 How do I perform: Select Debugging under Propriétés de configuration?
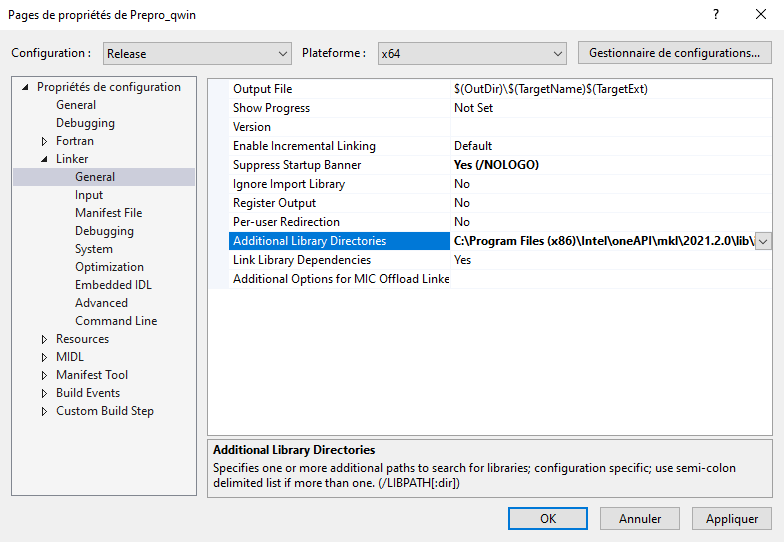coord(85,123)
